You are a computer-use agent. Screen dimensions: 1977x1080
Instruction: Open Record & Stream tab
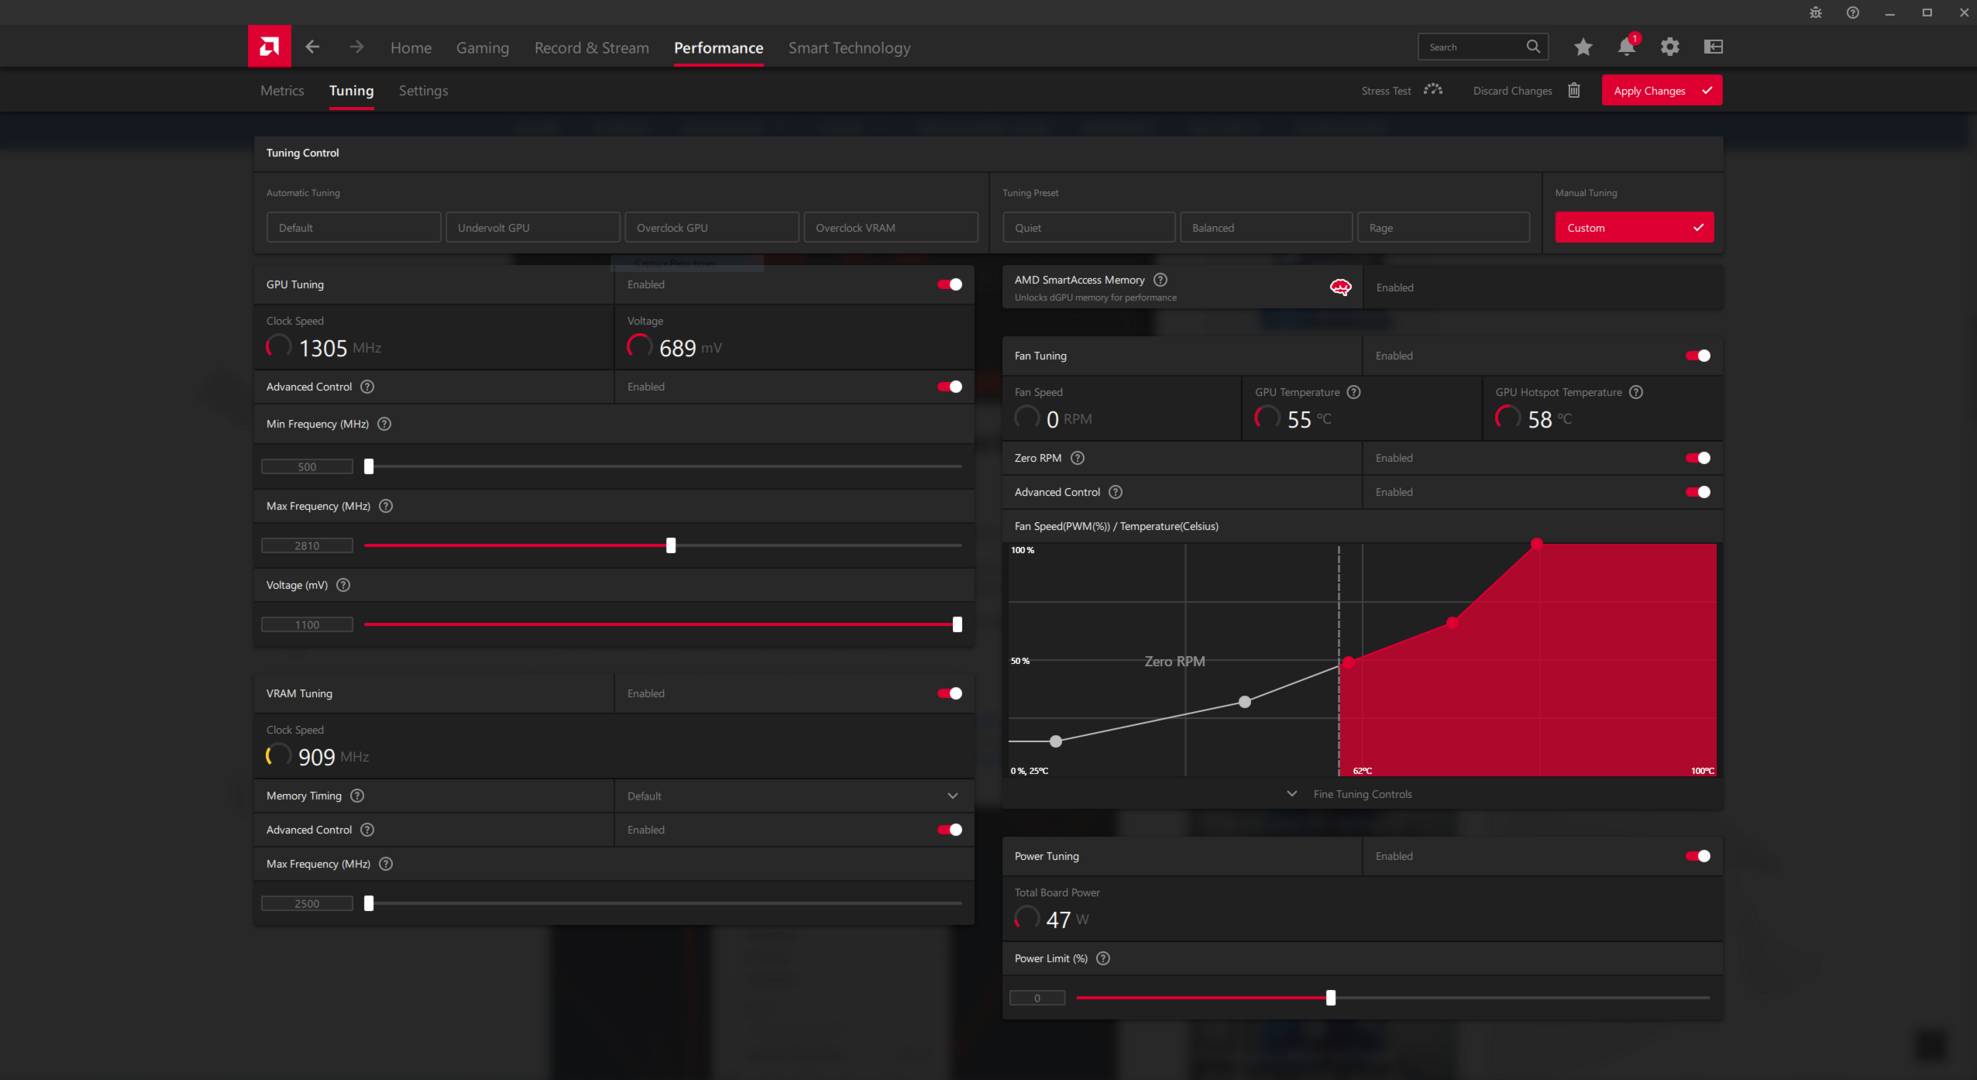(591, 47)
